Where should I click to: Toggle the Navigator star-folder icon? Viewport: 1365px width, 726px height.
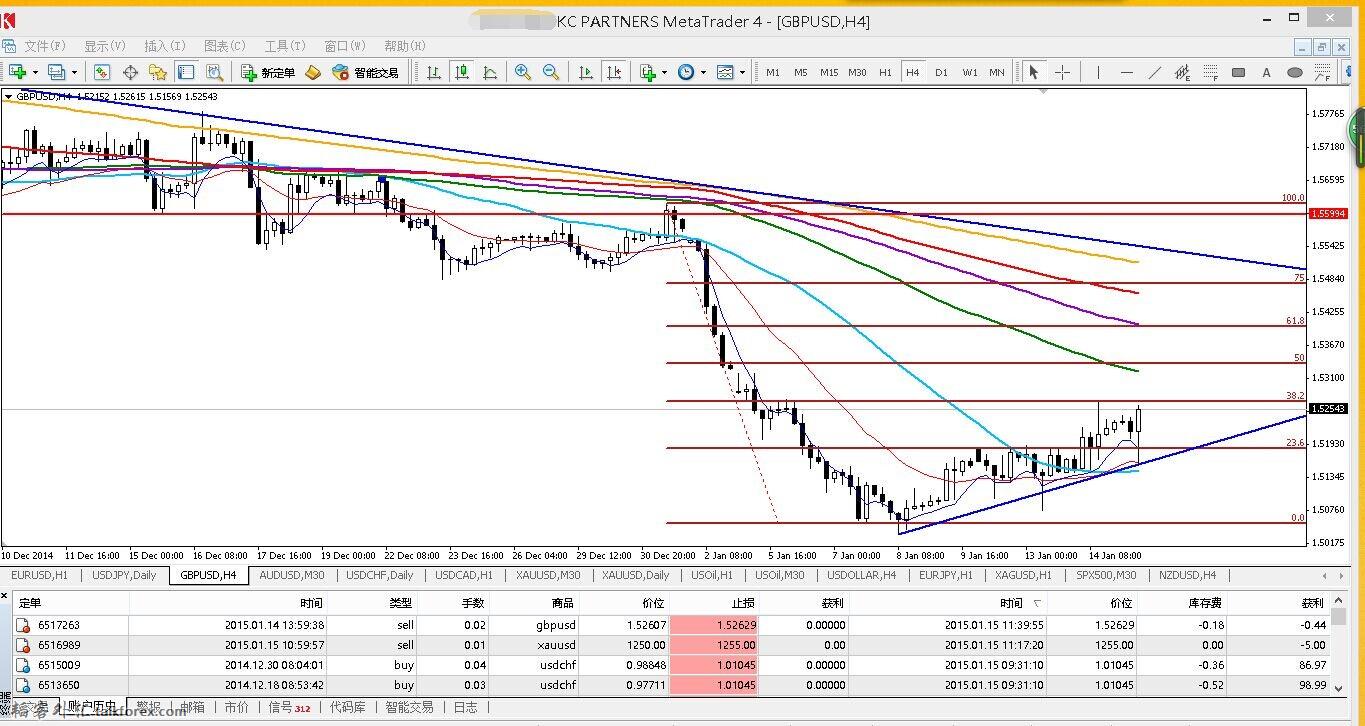[x=158, y=72]
